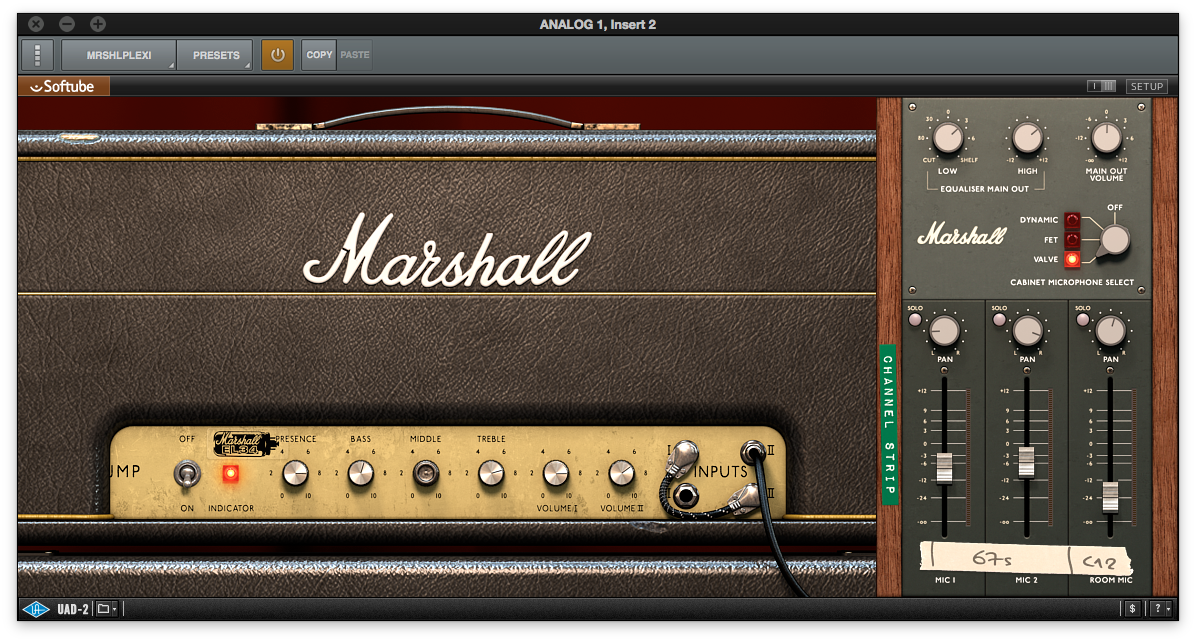Open the plugin options menu with three dots
Viewport: 1196px width, 642px height.
point(37,55)
